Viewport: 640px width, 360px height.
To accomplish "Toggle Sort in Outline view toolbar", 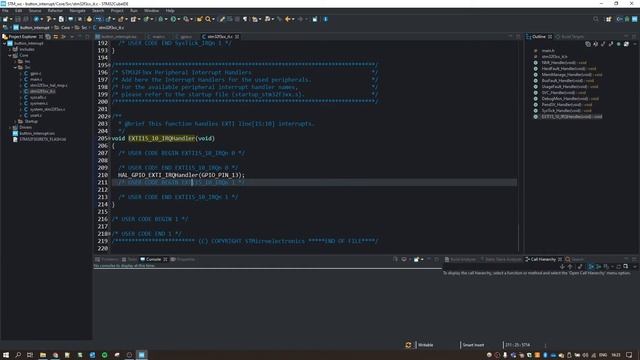I will (596, 44).
